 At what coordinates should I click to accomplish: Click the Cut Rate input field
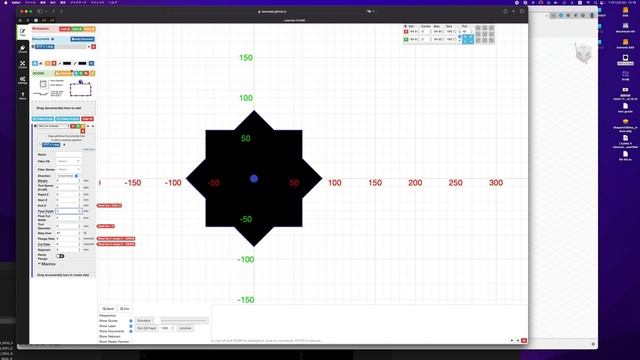point(69,244)
